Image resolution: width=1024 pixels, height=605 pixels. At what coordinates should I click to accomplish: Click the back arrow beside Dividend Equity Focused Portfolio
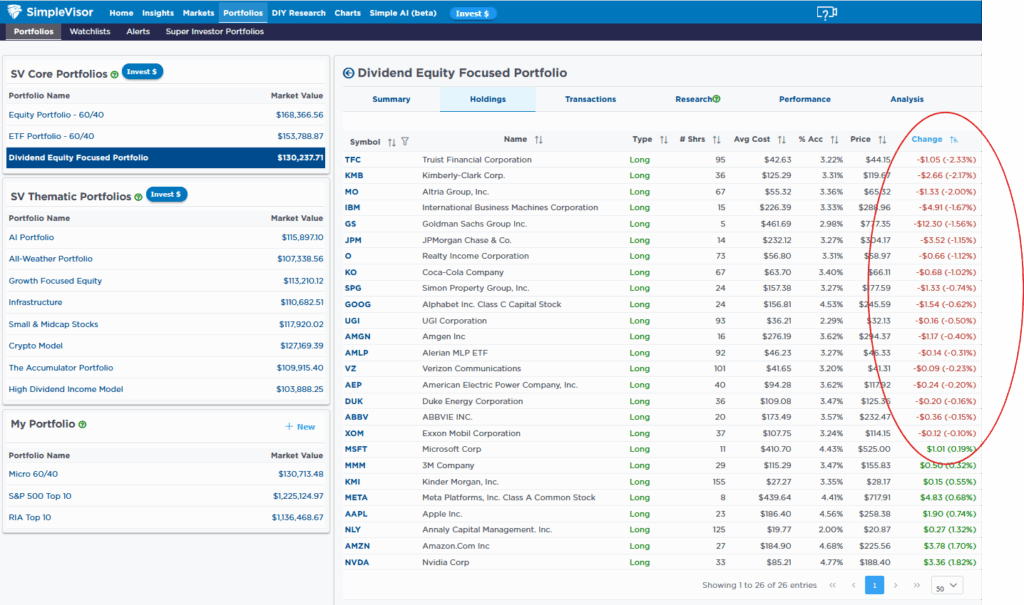348,73
